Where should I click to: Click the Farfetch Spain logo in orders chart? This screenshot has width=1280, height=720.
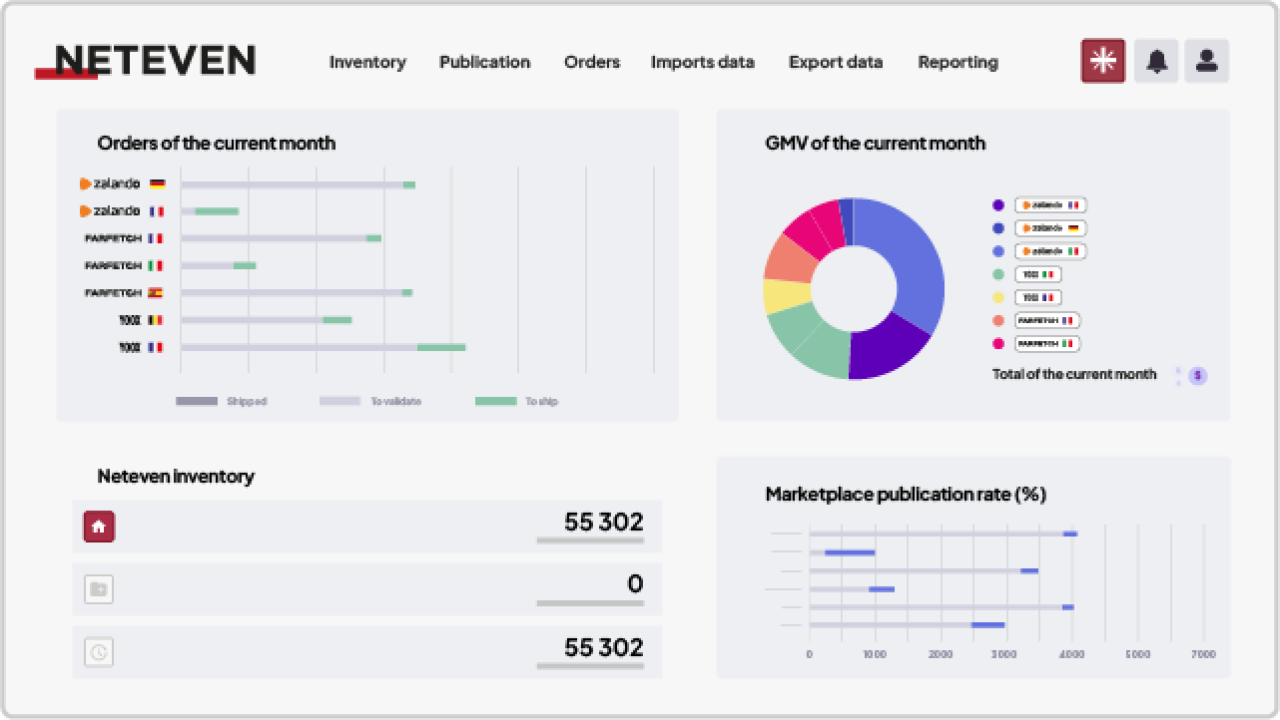coord(113,293)
